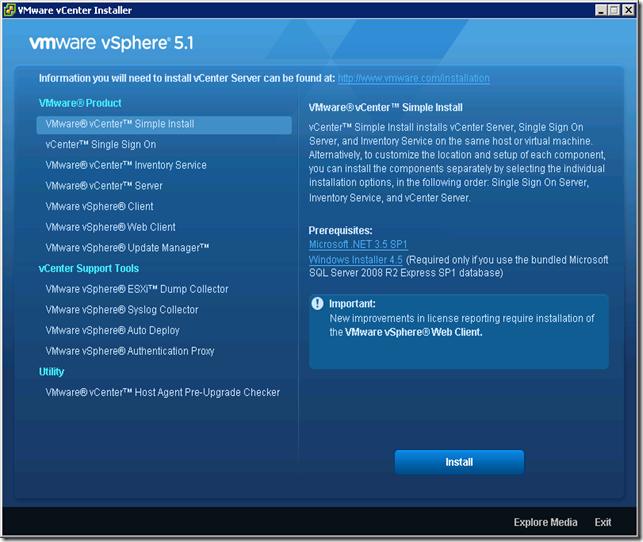Minimize the vCenter Installer window
This screenshot has width=643, height=542.
click(x=601, y=10)
